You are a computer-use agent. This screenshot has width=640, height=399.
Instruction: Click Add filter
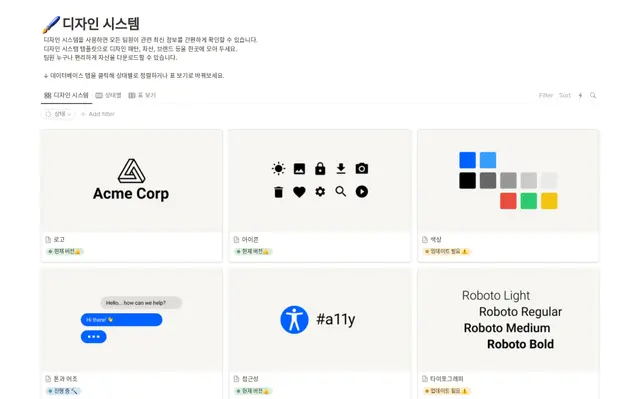[x=98, y=114]
